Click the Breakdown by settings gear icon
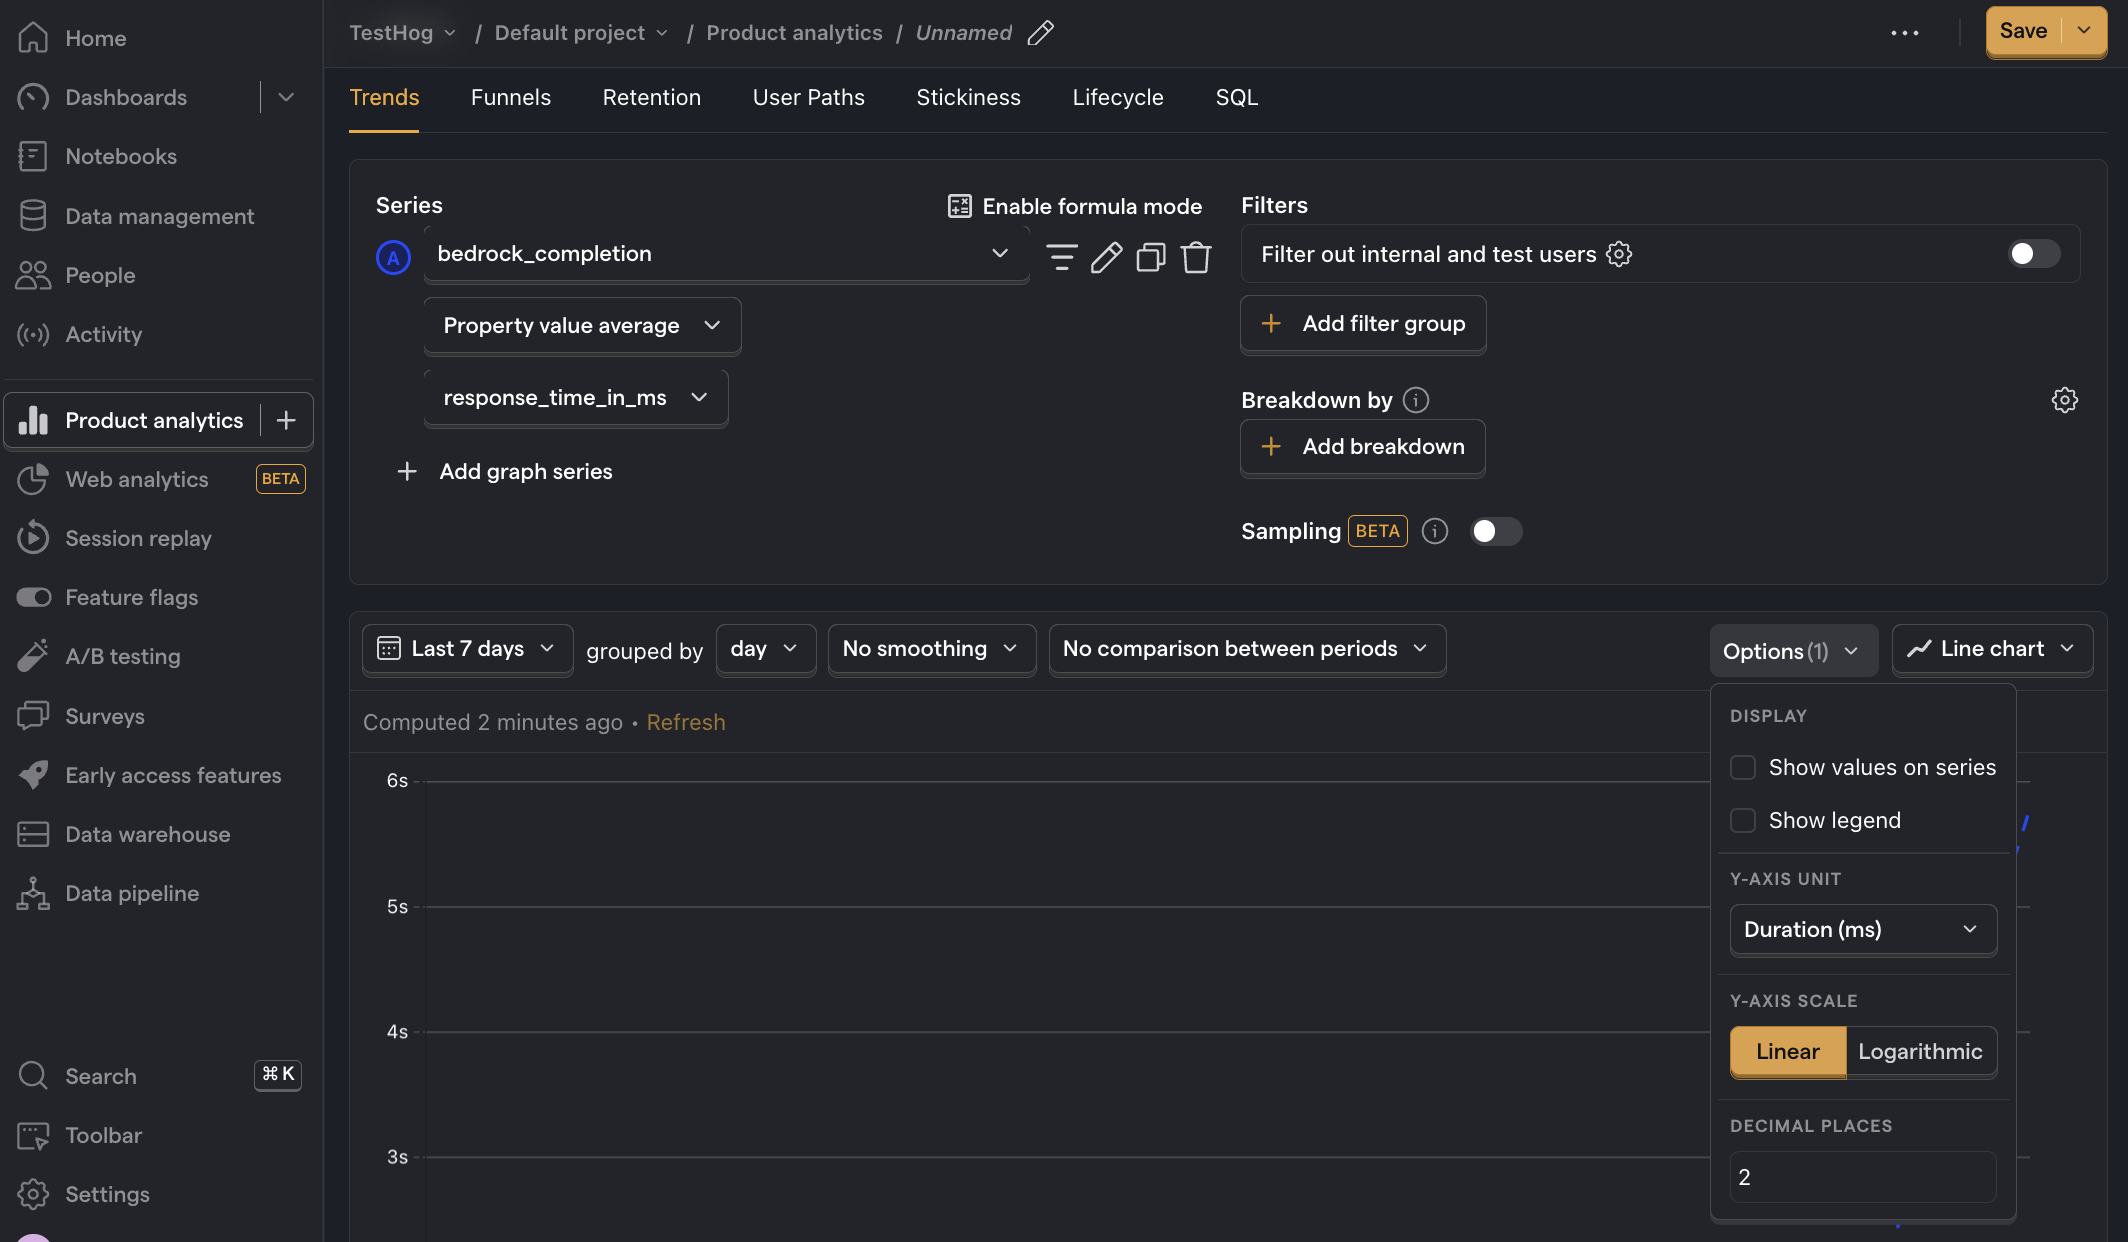Image resolution: width=2128 pixels, height=1242 pixels. (2064, 399)
